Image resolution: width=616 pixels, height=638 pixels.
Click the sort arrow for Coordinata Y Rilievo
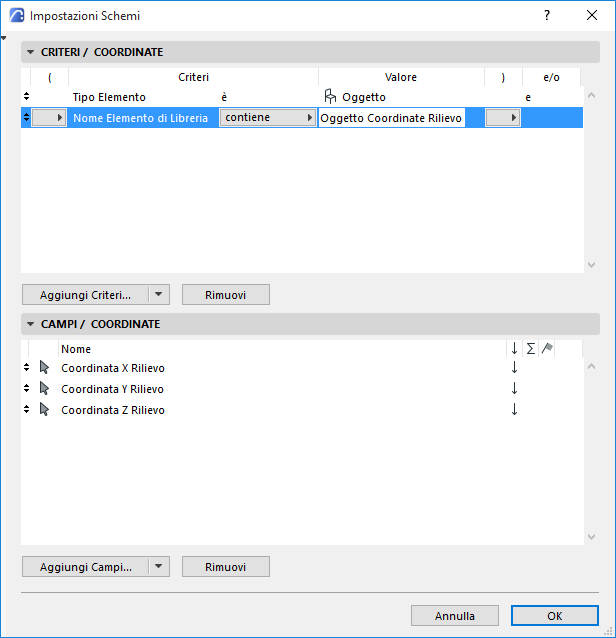click(x=514, y=389)
